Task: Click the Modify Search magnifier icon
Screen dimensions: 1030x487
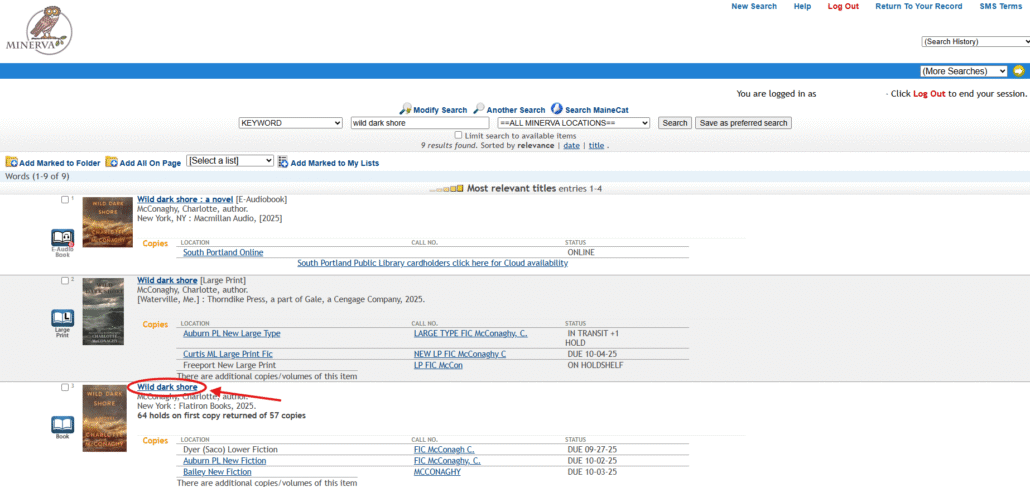Action: [x=405, y=109]
